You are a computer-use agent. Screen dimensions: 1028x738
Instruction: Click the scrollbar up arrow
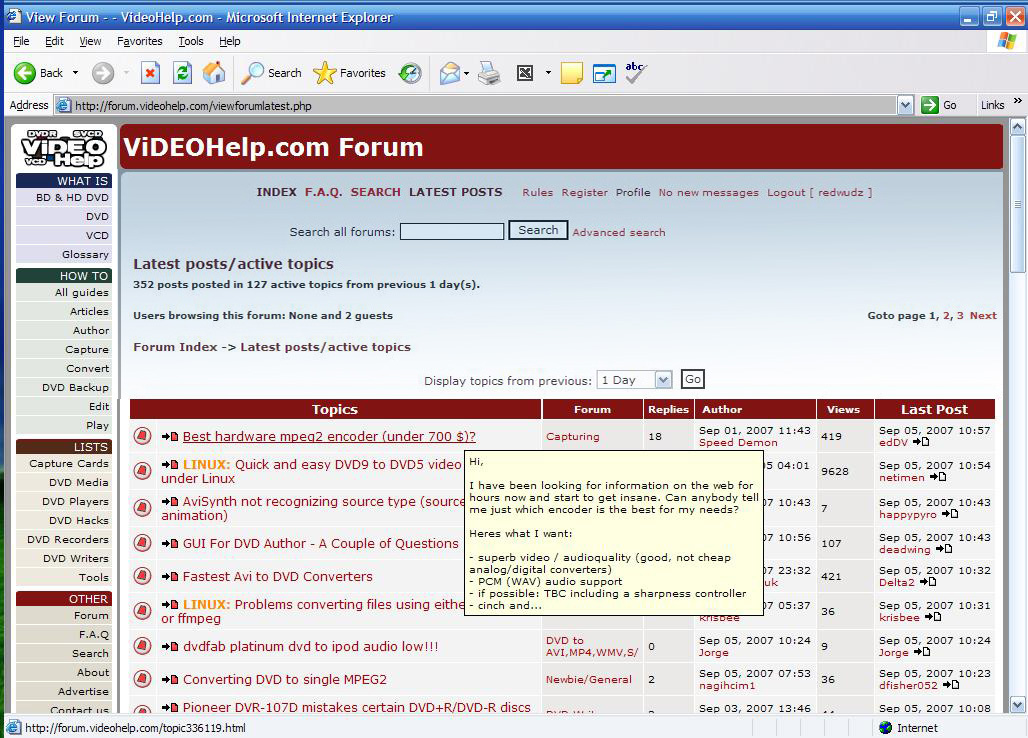pyautogui.click(x=1018, y=126)
